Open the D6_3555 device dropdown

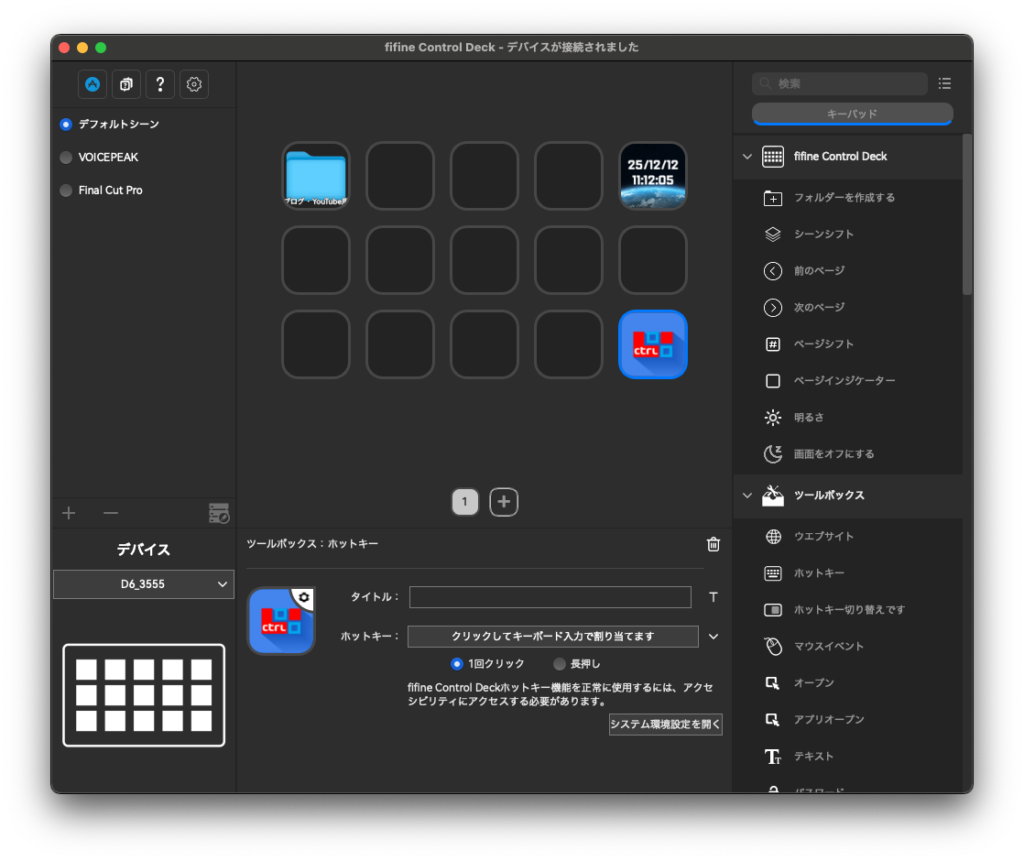coord(143,583)
